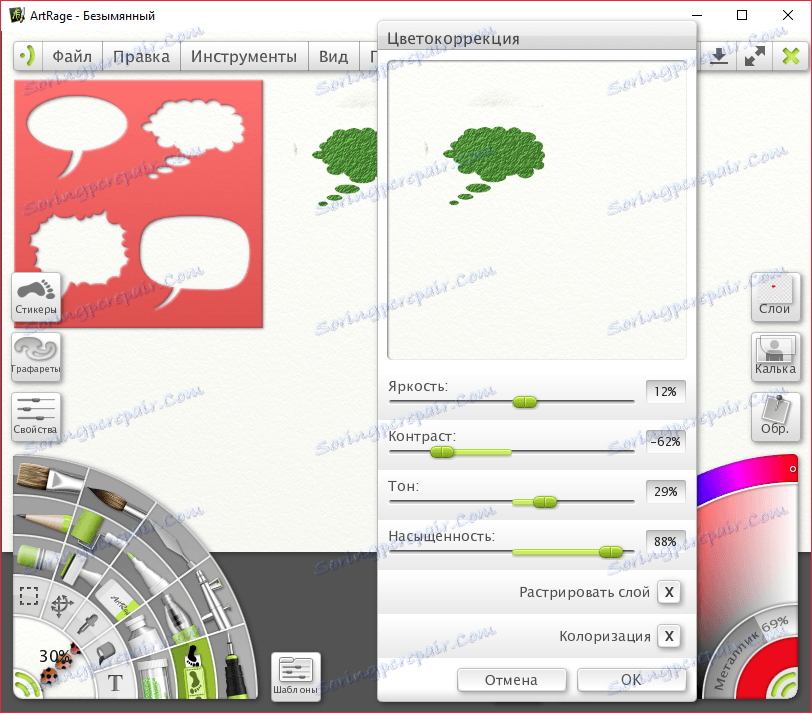This screenshot has width=812, height=728.
Task: Toggle fullscreen with the diagonal arrows icon
Action: [755, 56]
